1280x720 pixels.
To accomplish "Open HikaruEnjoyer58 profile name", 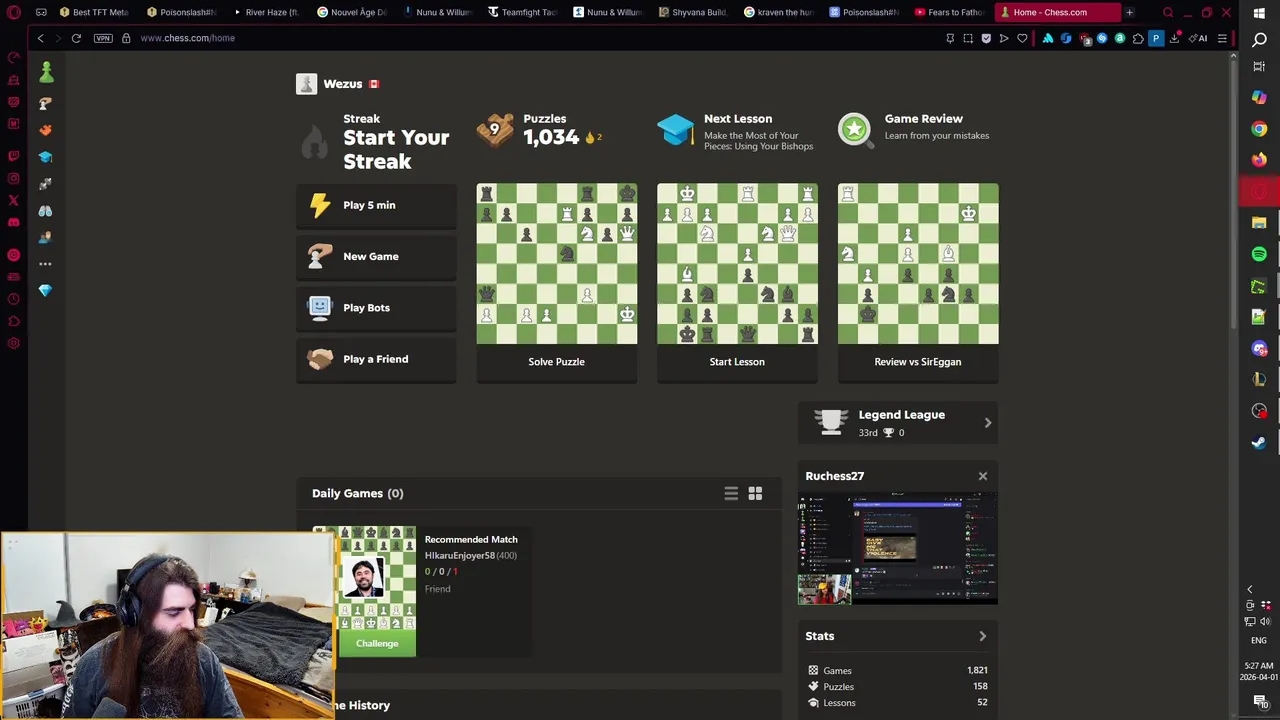I will click(x=460, y=555).
